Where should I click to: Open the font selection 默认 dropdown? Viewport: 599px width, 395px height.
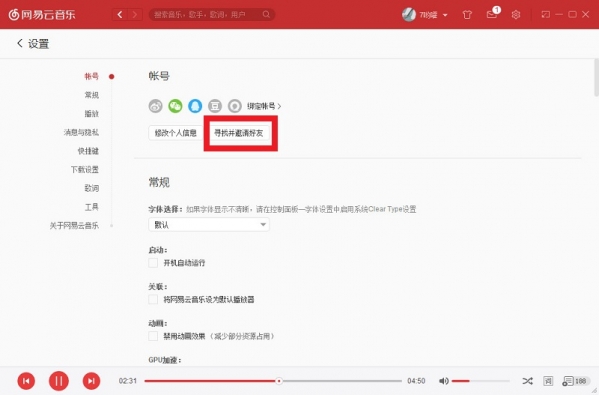[209, 225]
